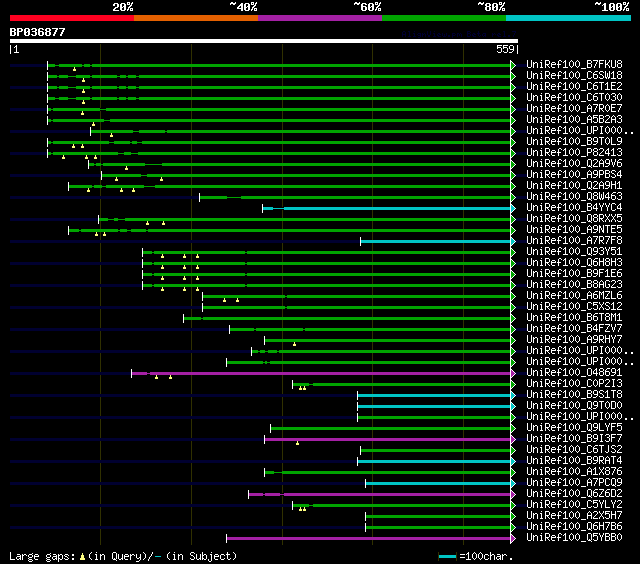Select the UniRef100_B4YYC4 label
Screen dimensions: 640x564
574,208
